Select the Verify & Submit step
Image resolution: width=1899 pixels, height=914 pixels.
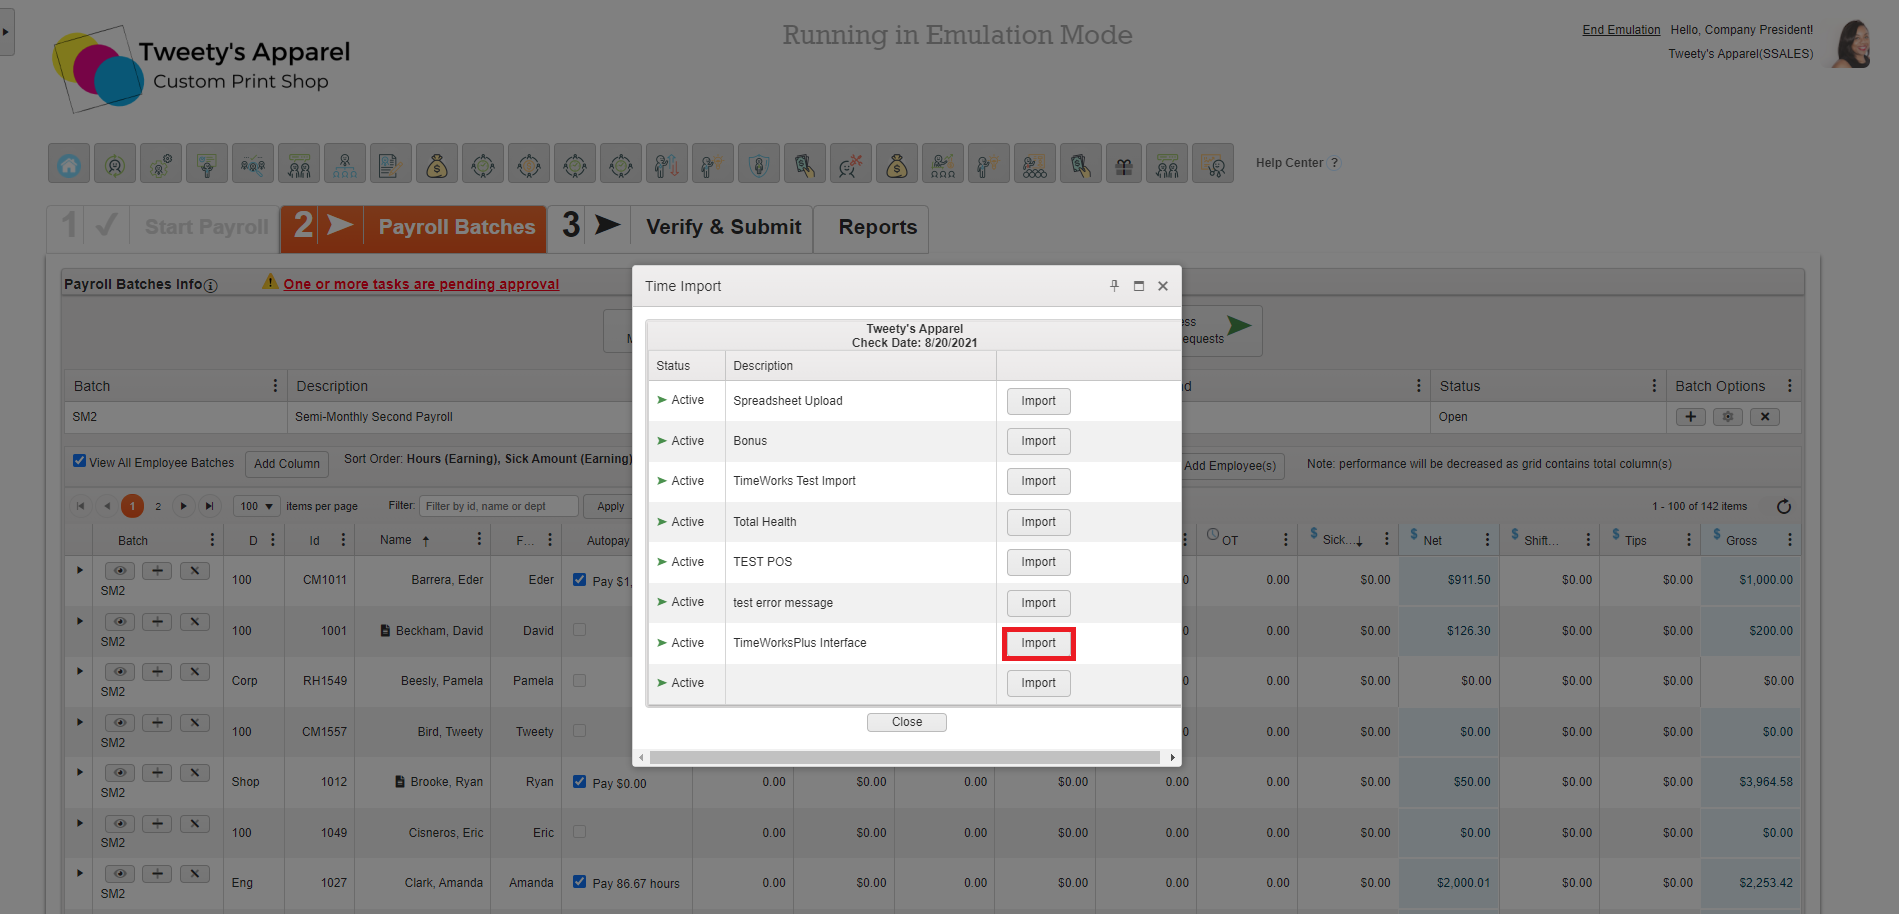point(722,228)
